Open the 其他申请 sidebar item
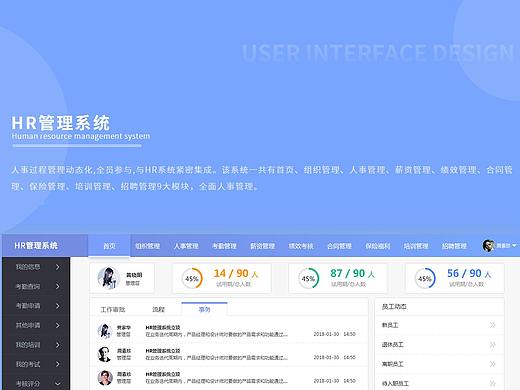Viewport: 520px width, 390px height. (x=36, y=325)
